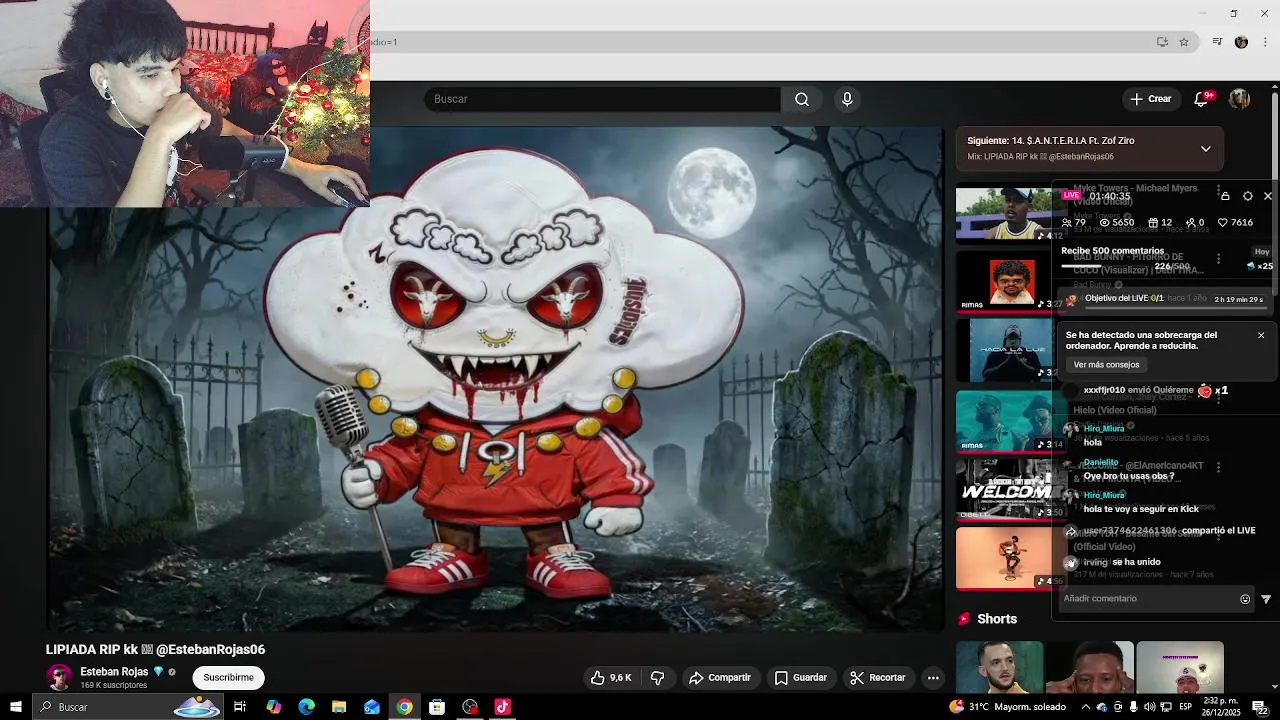Screen dimensions: 1280x720
Task: Click the weather widget 31°C Mayorm. soleado
Action: (x=1008, y=707)
